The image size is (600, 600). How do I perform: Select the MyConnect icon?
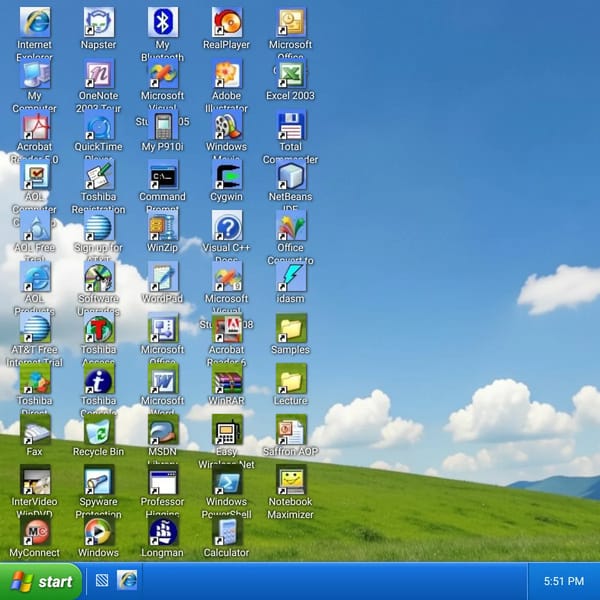[x=35, y=531]
